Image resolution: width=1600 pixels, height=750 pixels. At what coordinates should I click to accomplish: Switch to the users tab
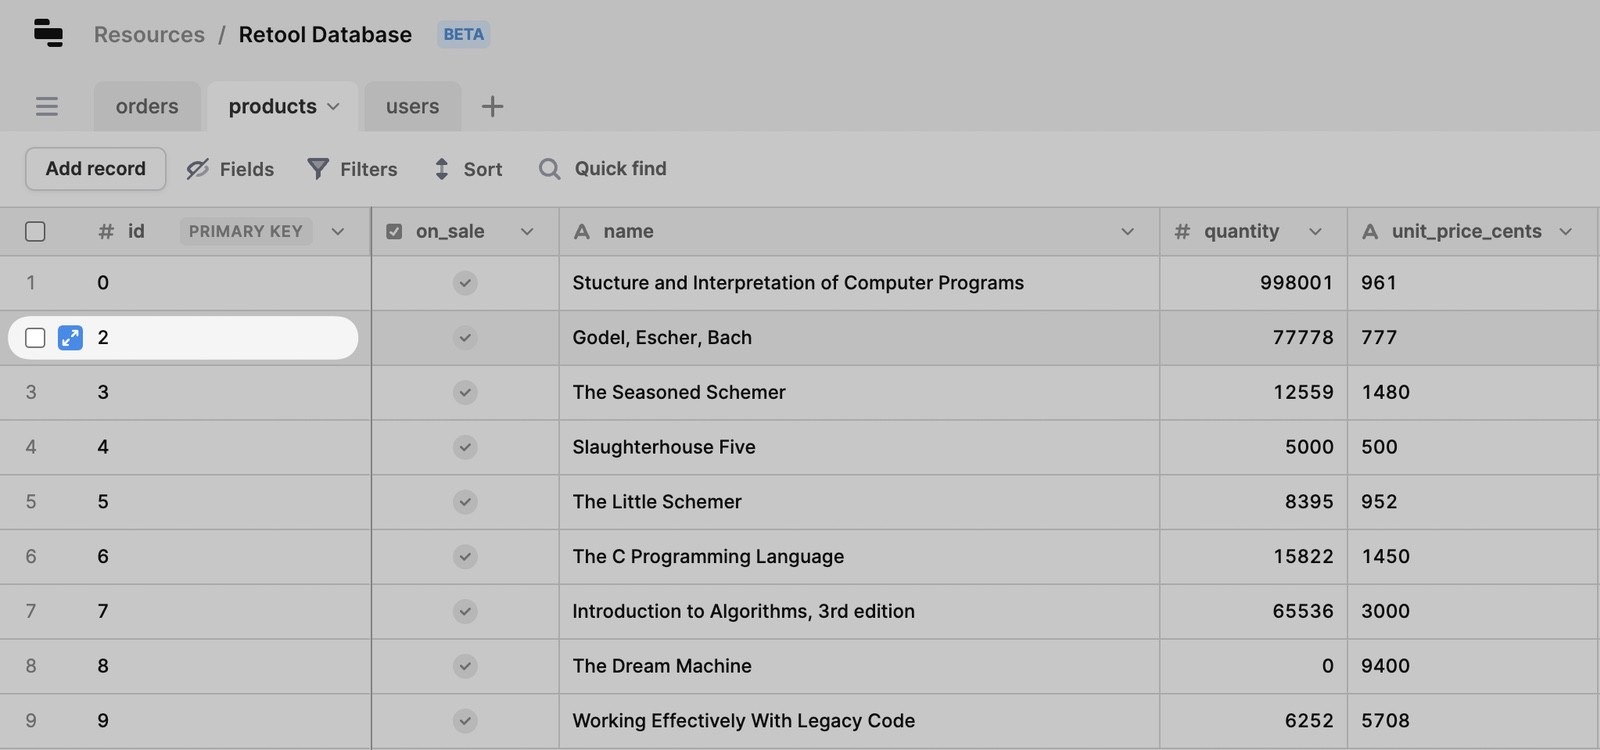[412, 106]
